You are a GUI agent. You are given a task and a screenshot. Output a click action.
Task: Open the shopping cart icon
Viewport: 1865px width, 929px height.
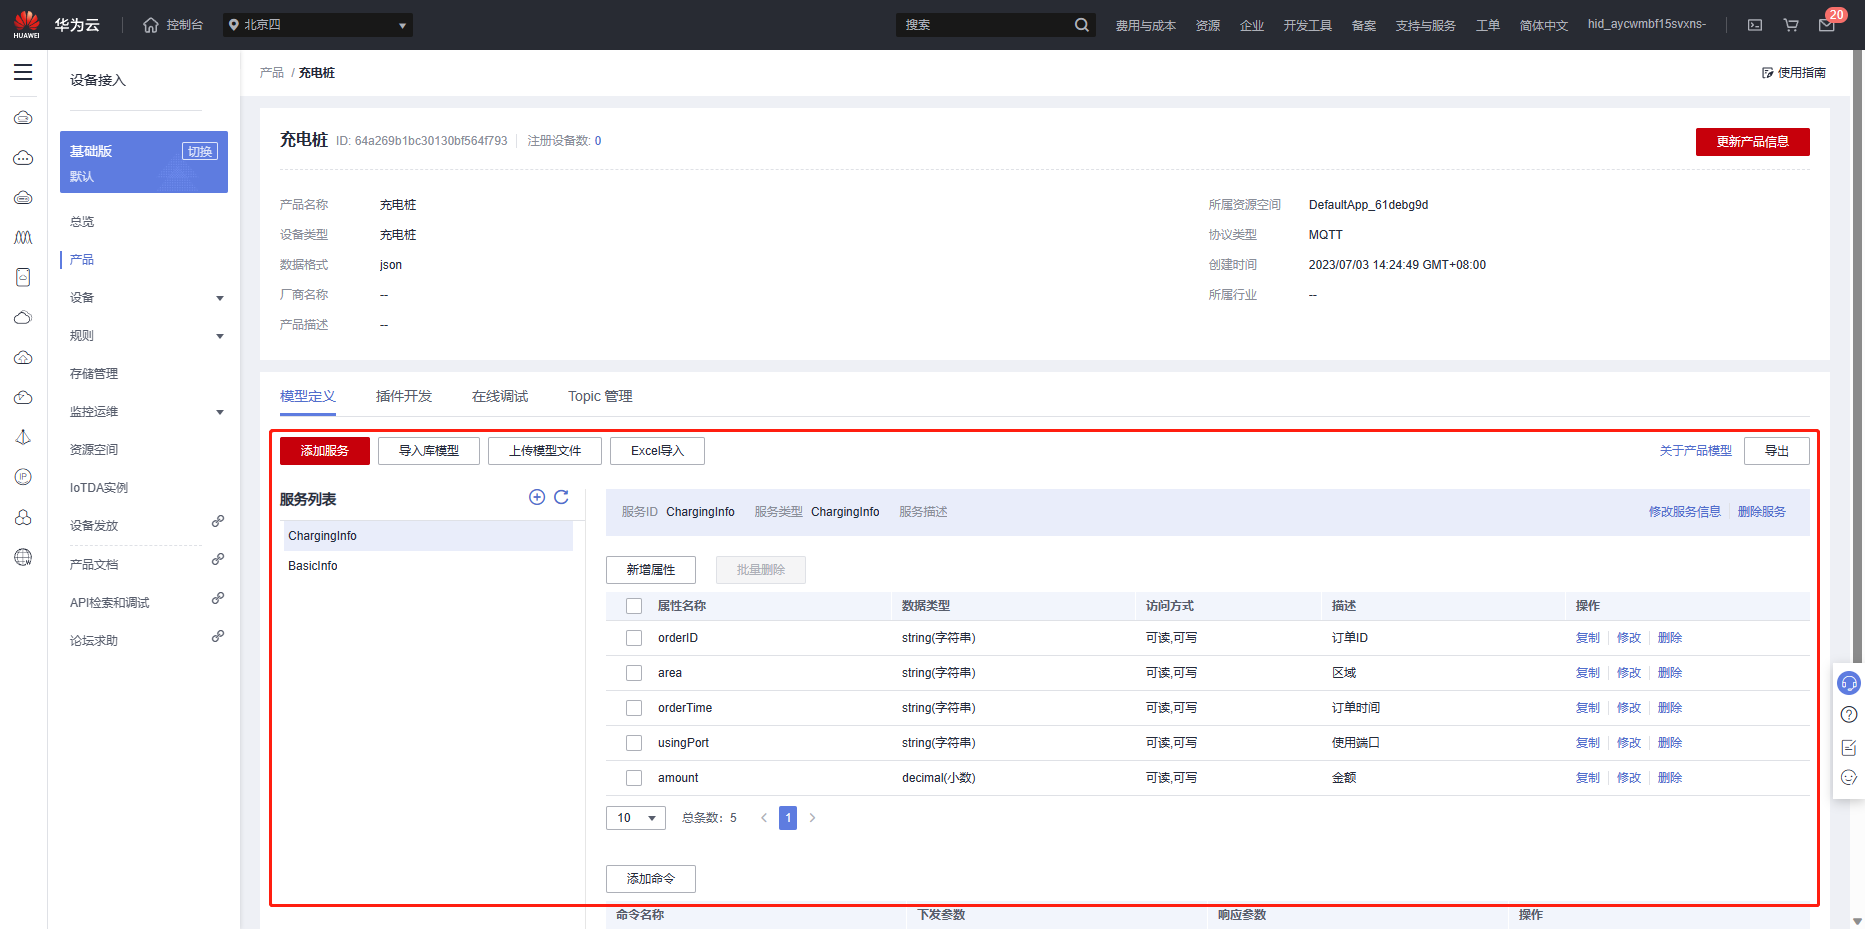(1791, 25)
